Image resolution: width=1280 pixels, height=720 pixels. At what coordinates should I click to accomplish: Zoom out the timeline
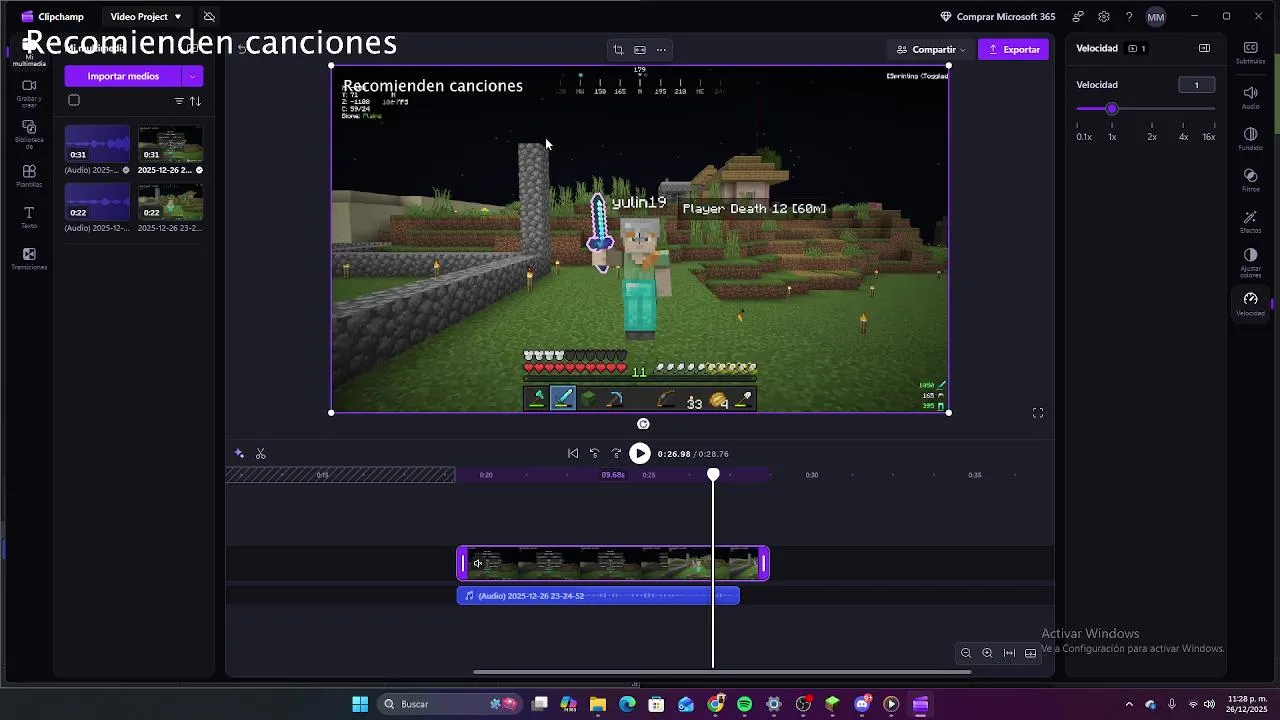966,653
